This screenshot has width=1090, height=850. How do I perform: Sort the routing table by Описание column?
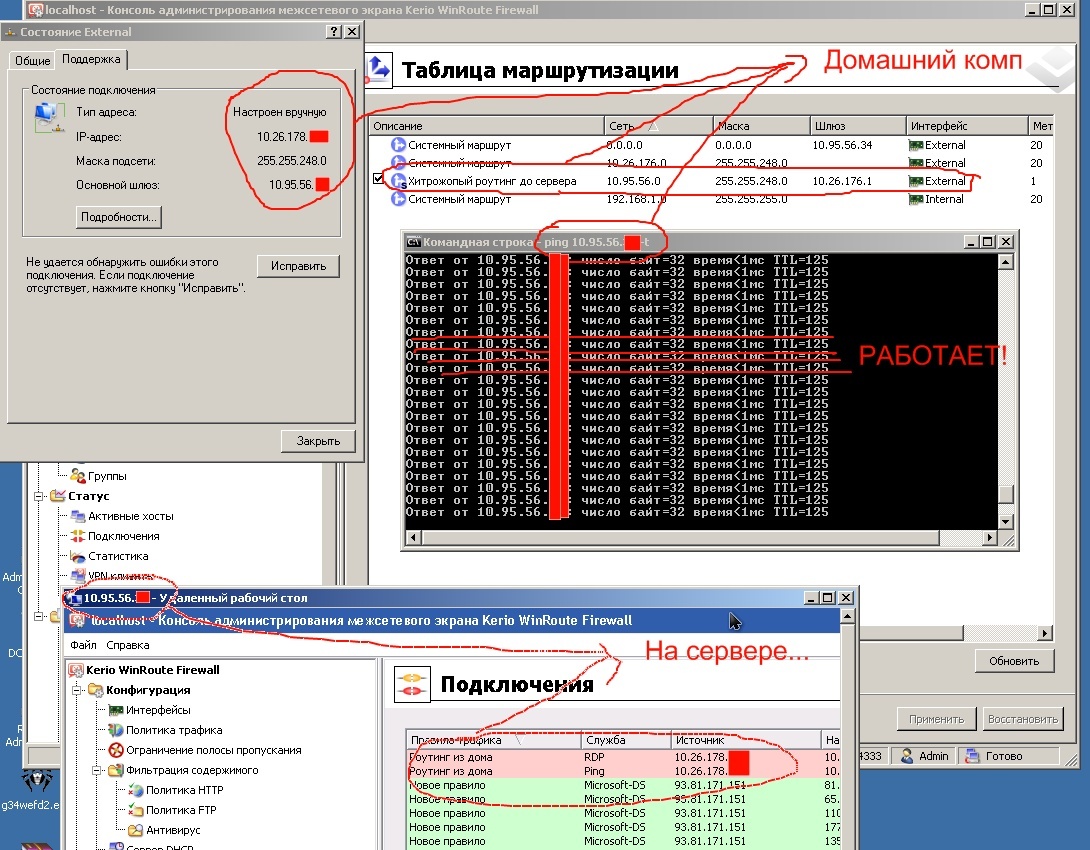[x=487, y=126]
